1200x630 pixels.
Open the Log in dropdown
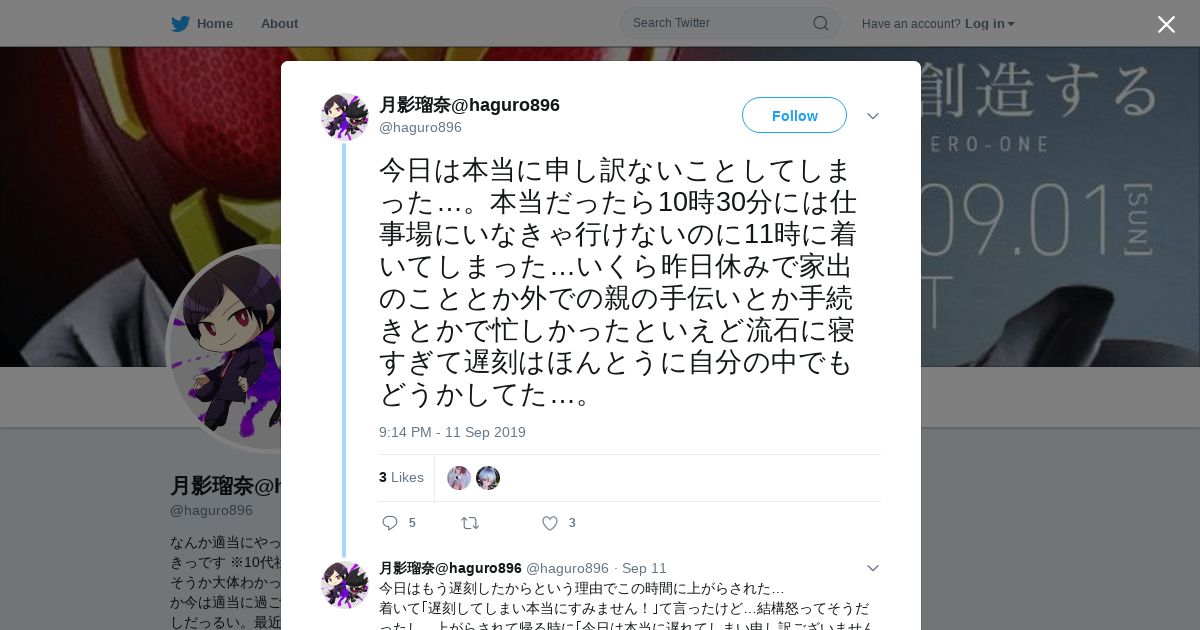[x=990, y=24]
